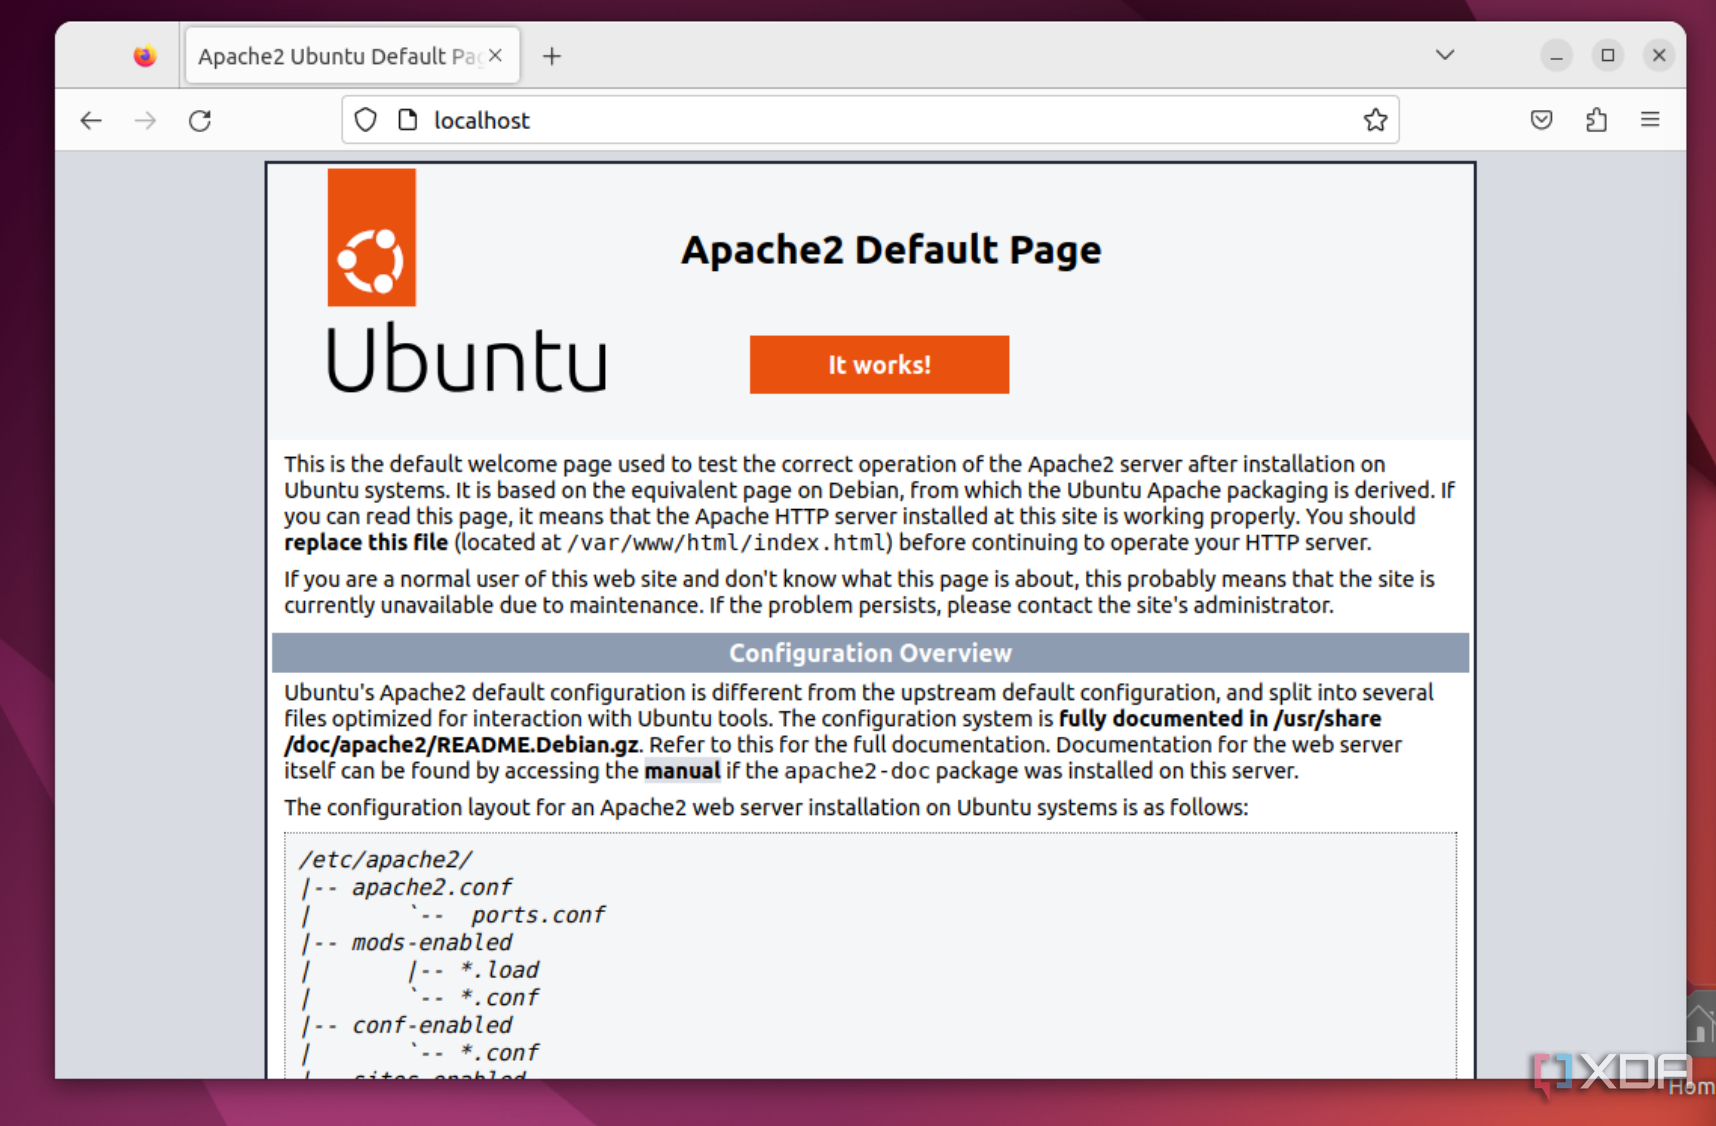Close the Firefox window
Image resolution: width=1716 pixels, height=1126 pixels.
1659,55
